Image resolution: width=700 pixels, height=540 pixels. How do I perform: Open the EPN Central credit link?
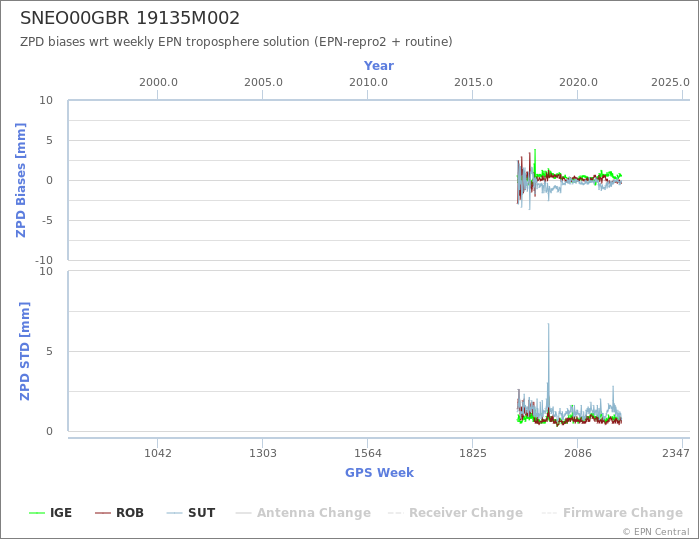pyautogui.click(x=656, y=532)
